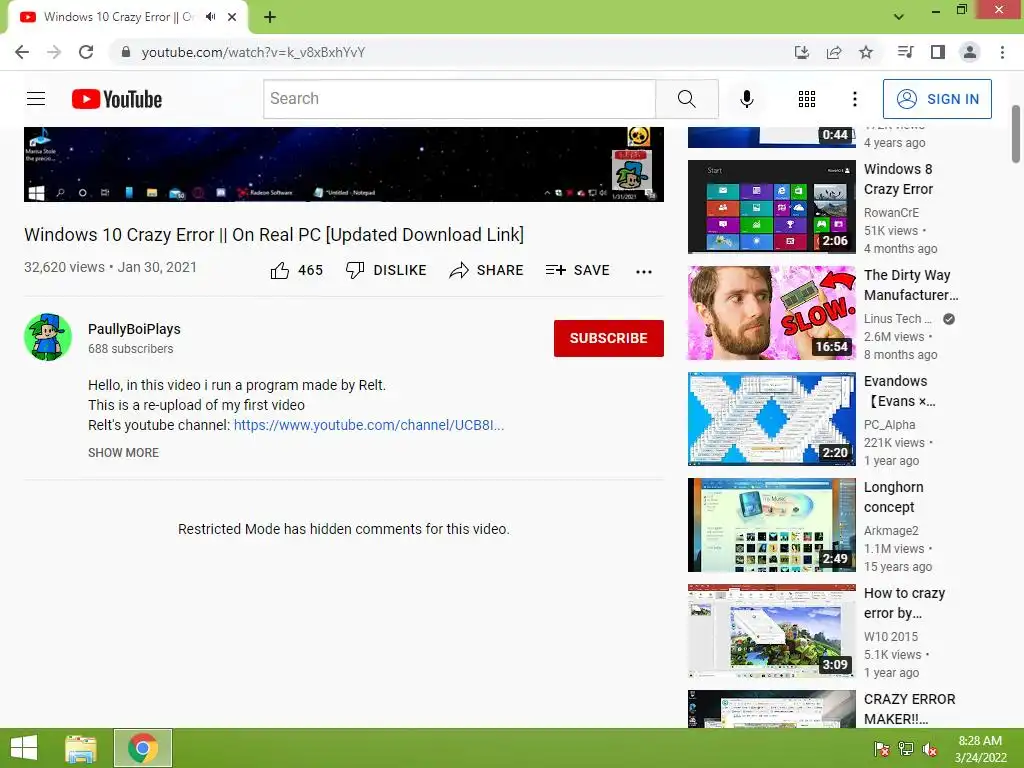Screen dimensions: 1024x768
Task: Toggle Chrome side panel
Action: click(938, 52)
